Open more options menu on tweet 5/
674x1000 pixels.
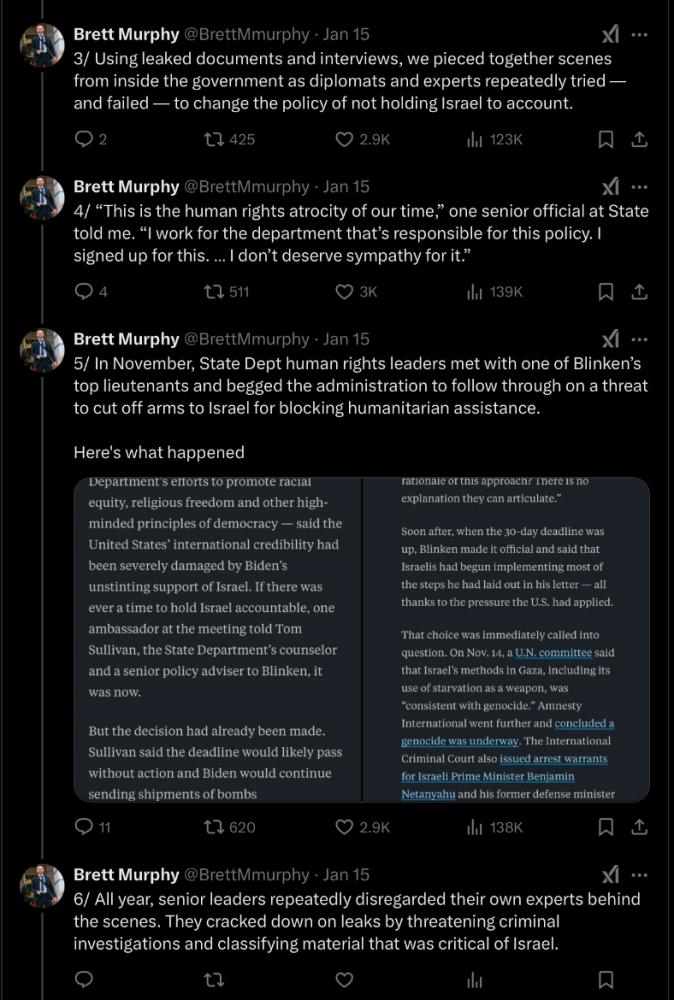(640, 339)
